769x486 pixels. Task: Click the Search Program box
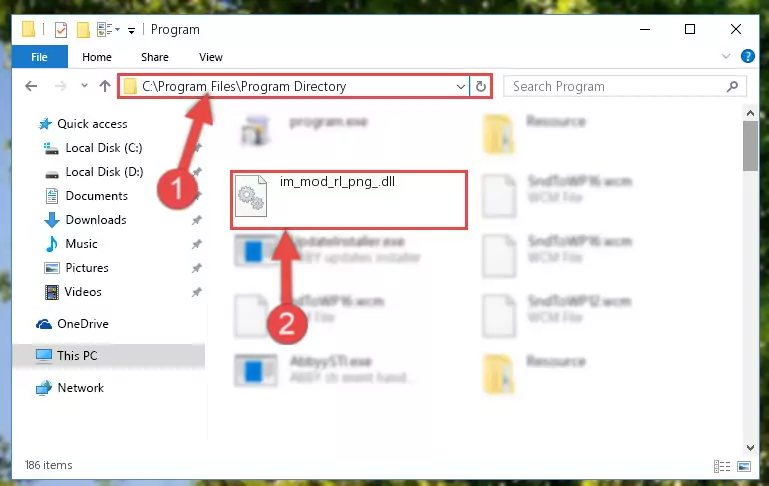coord(624,86)
